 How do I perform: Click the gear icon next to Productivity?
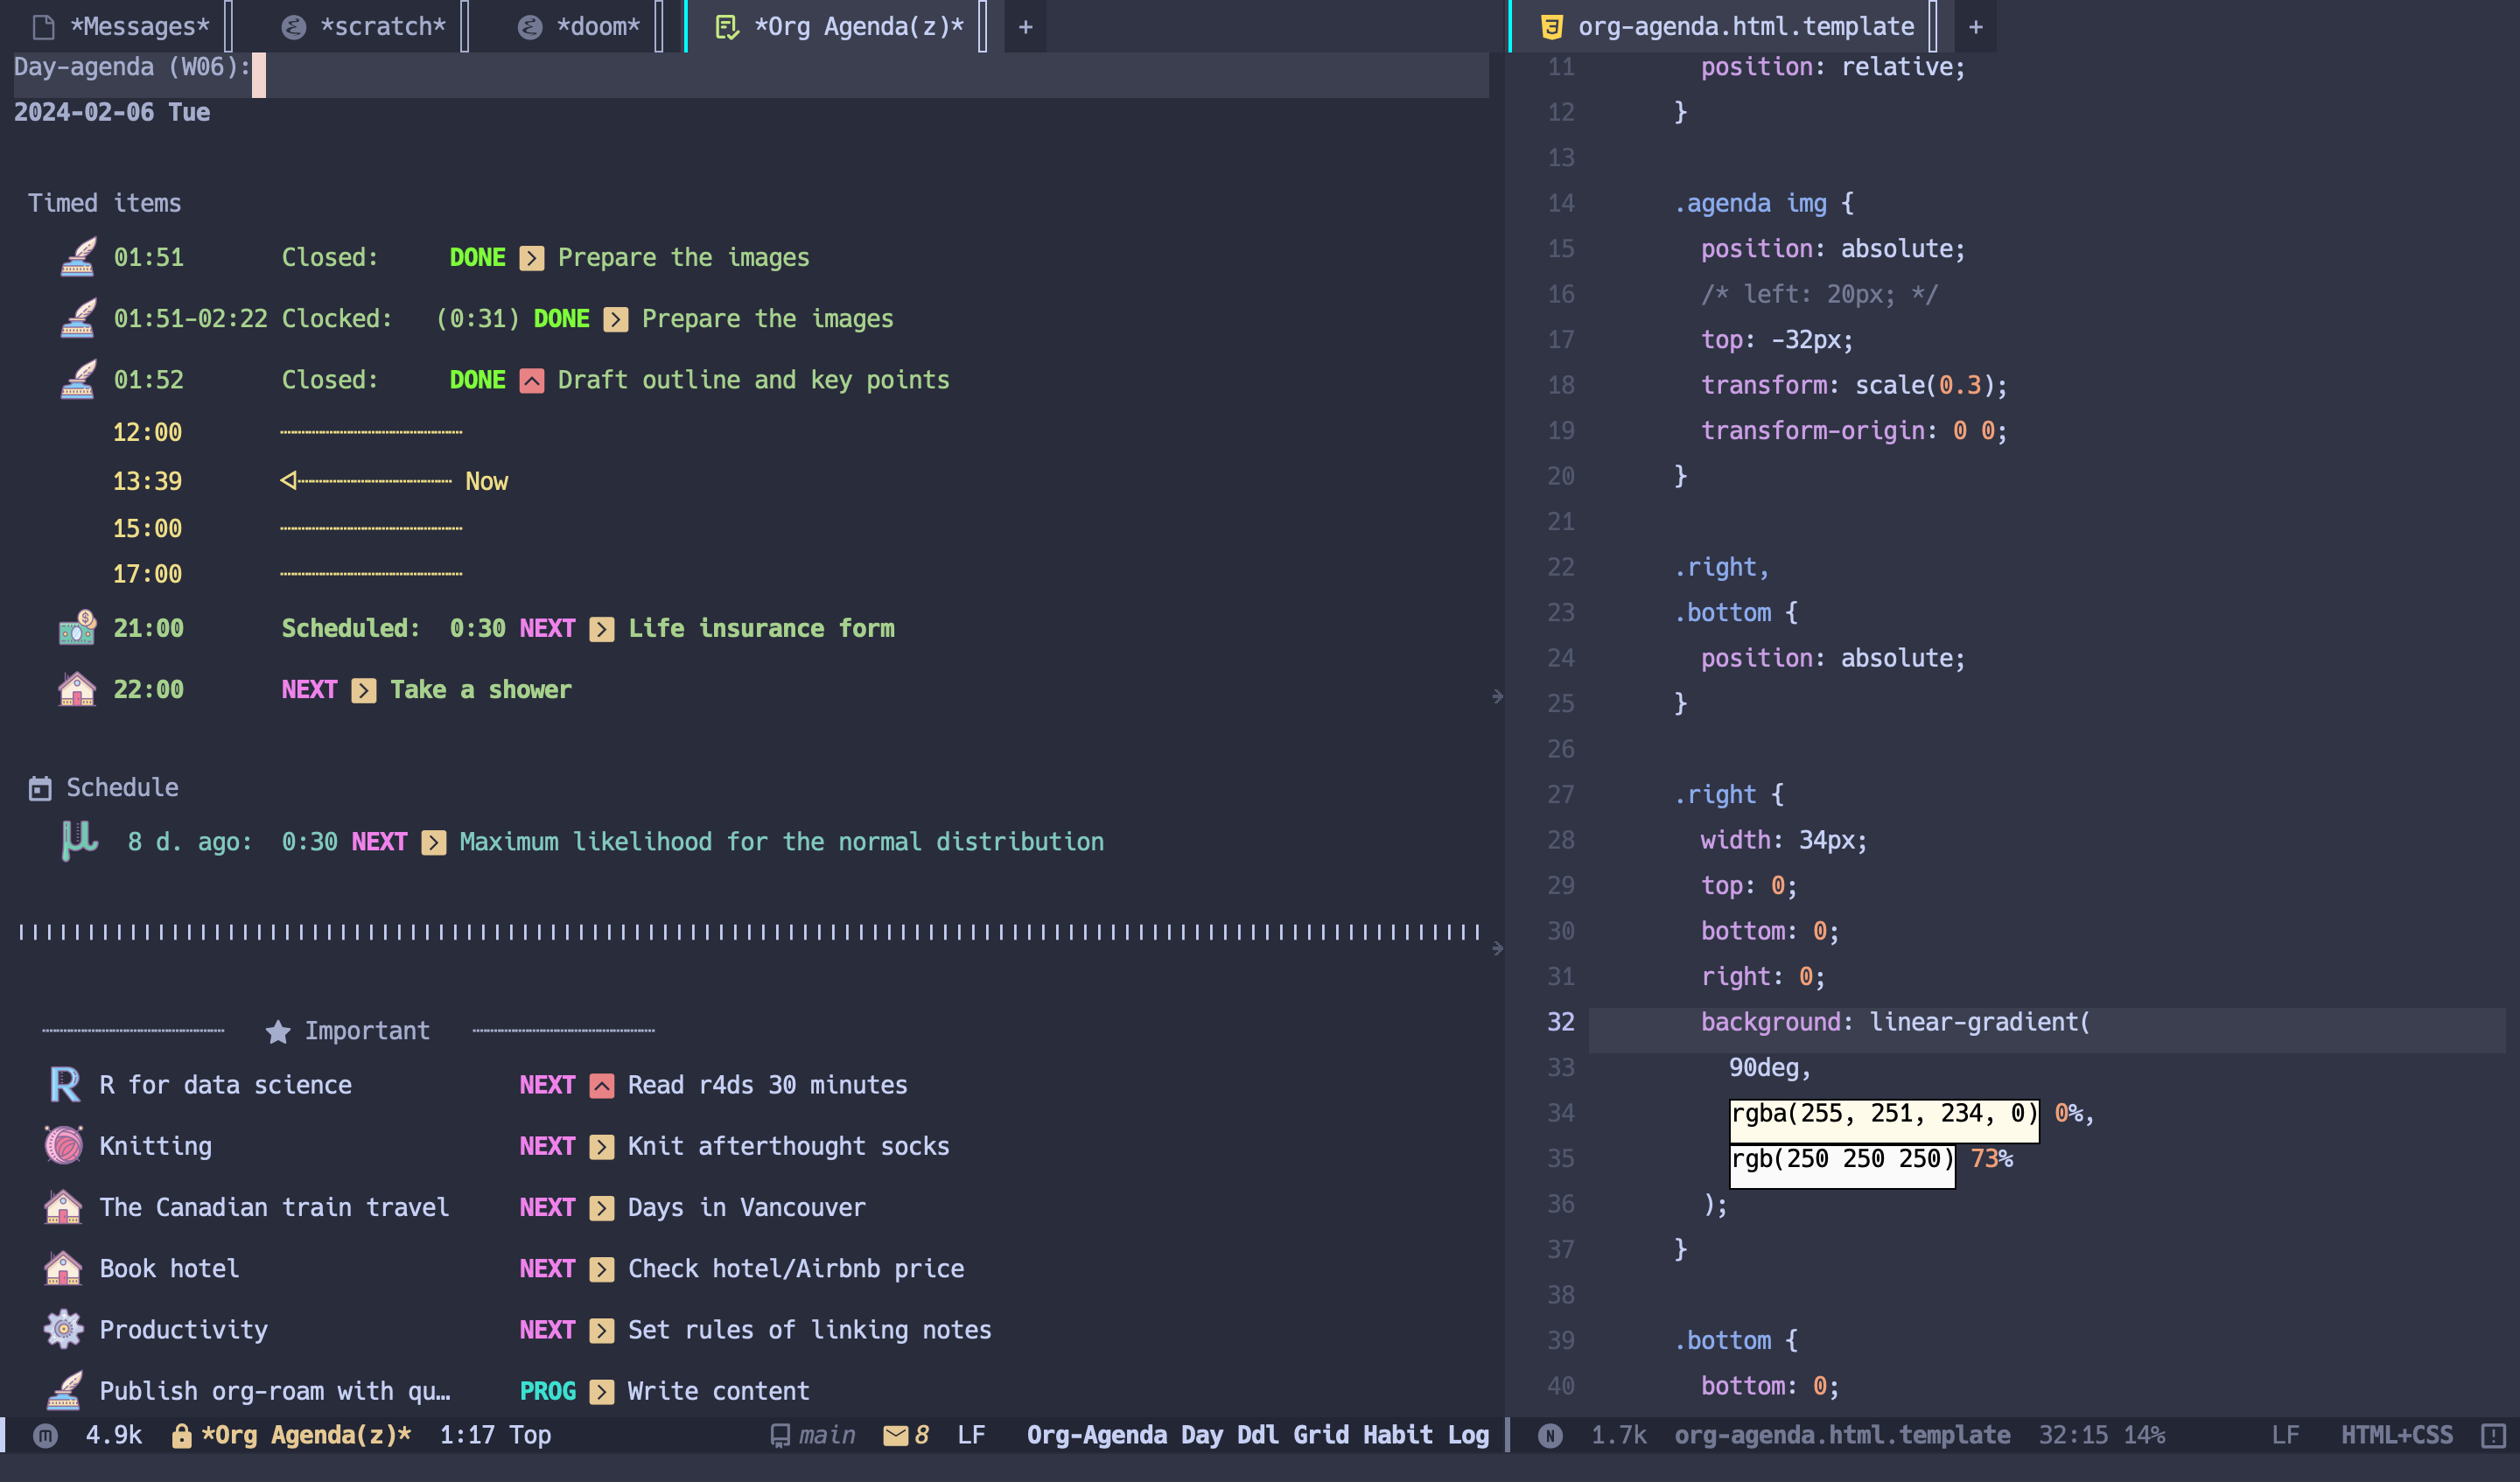pos(64,1329)
